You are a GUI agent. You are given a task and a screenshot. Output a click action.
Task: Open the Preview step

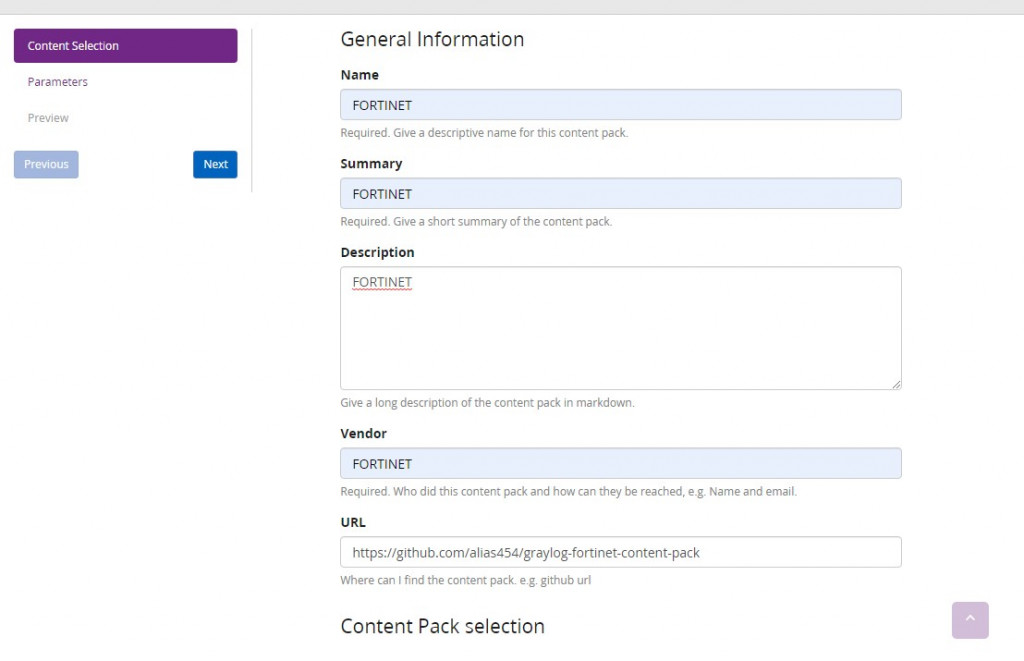(48, 118)
